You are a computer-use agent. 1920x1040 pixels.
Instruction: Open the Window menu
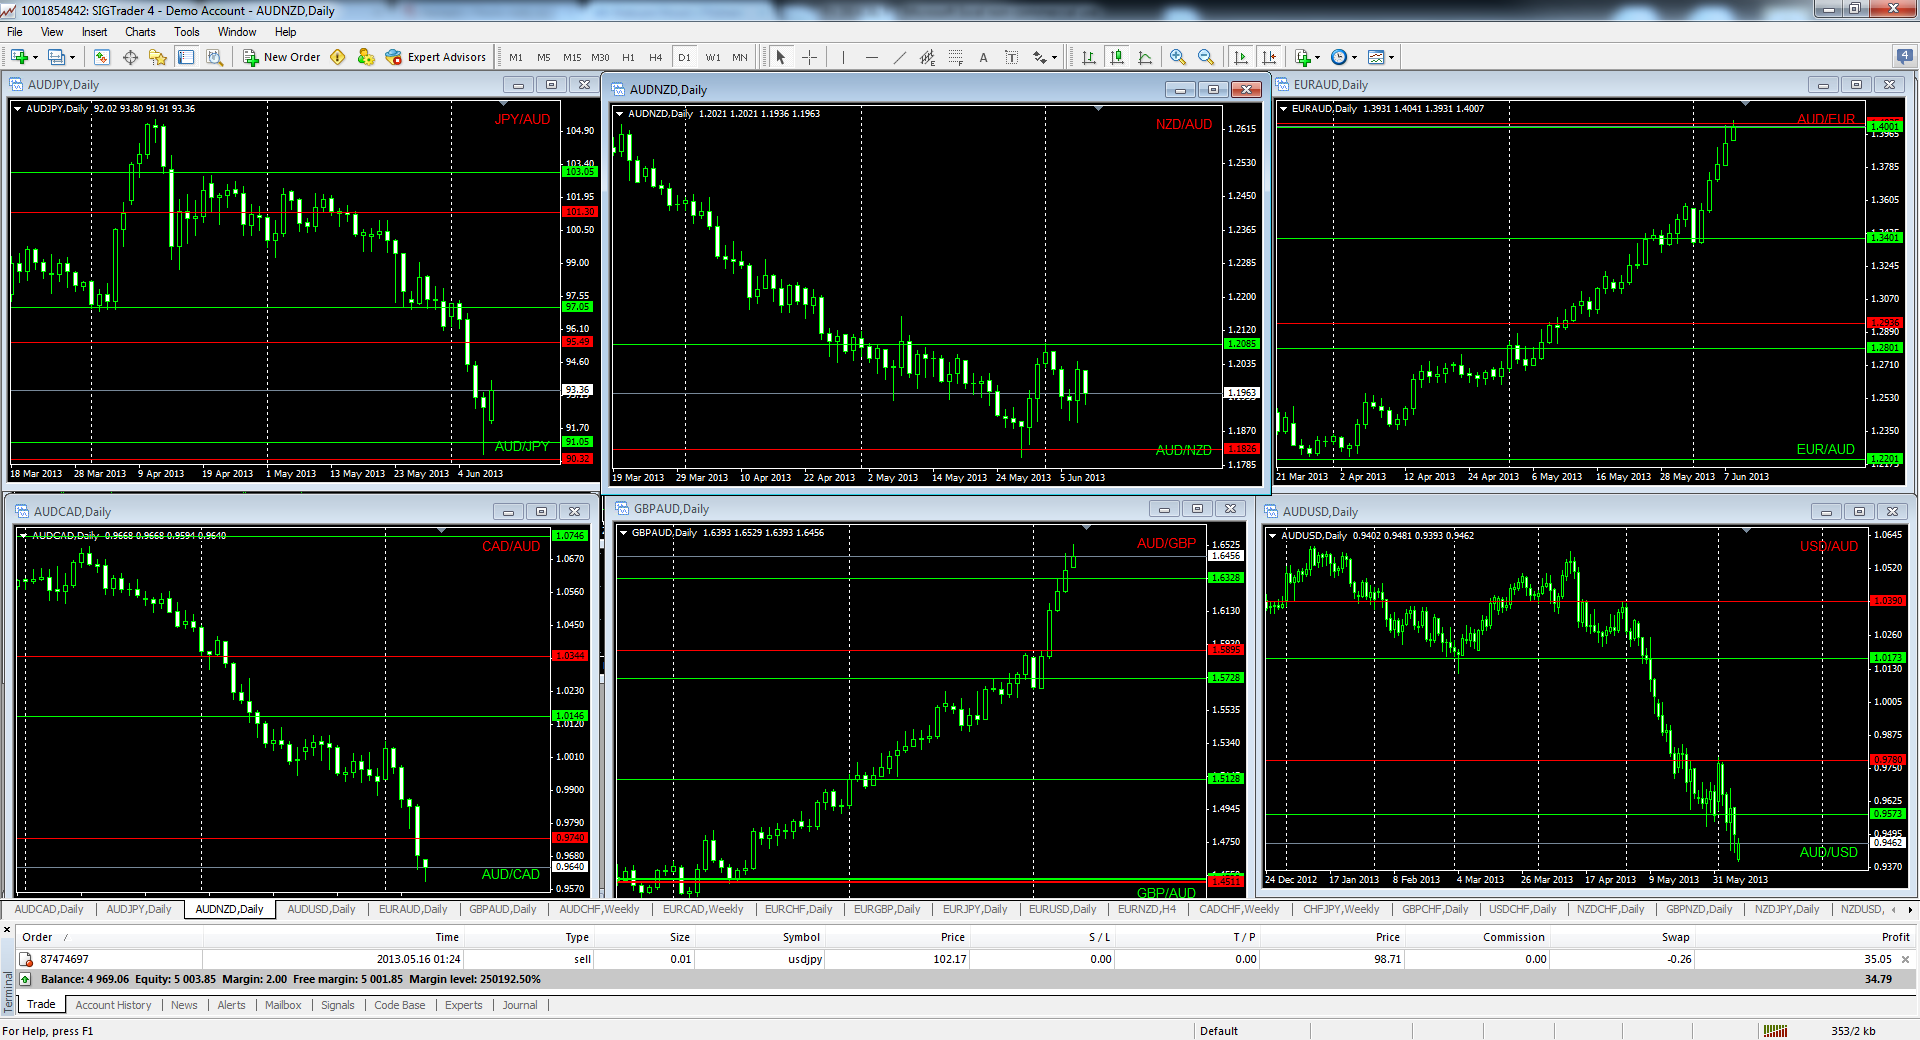237,32
